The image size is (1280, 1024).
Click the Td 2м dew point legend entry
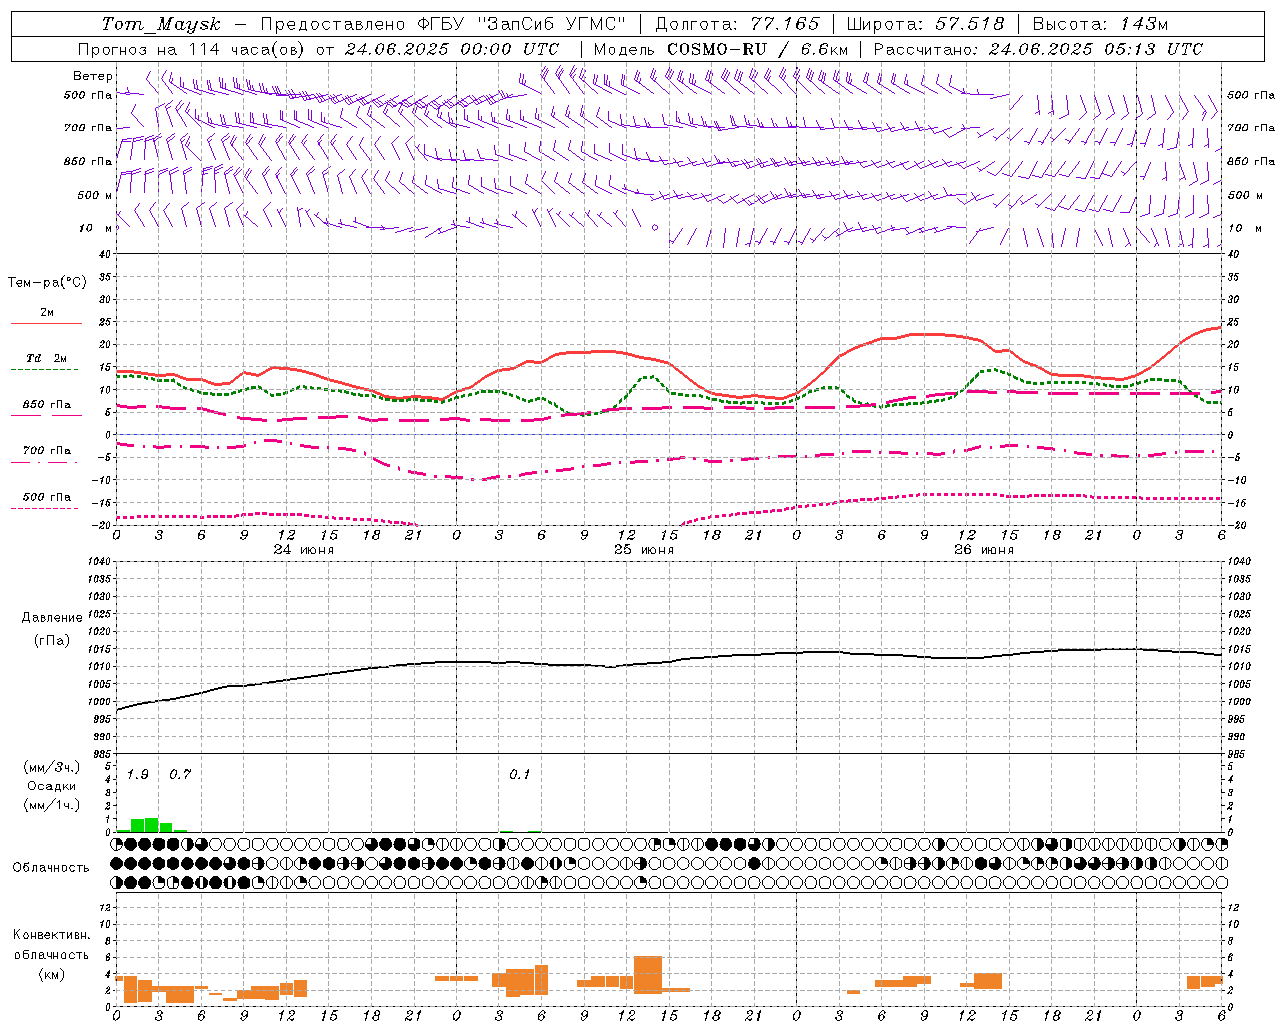coord(46,358)
